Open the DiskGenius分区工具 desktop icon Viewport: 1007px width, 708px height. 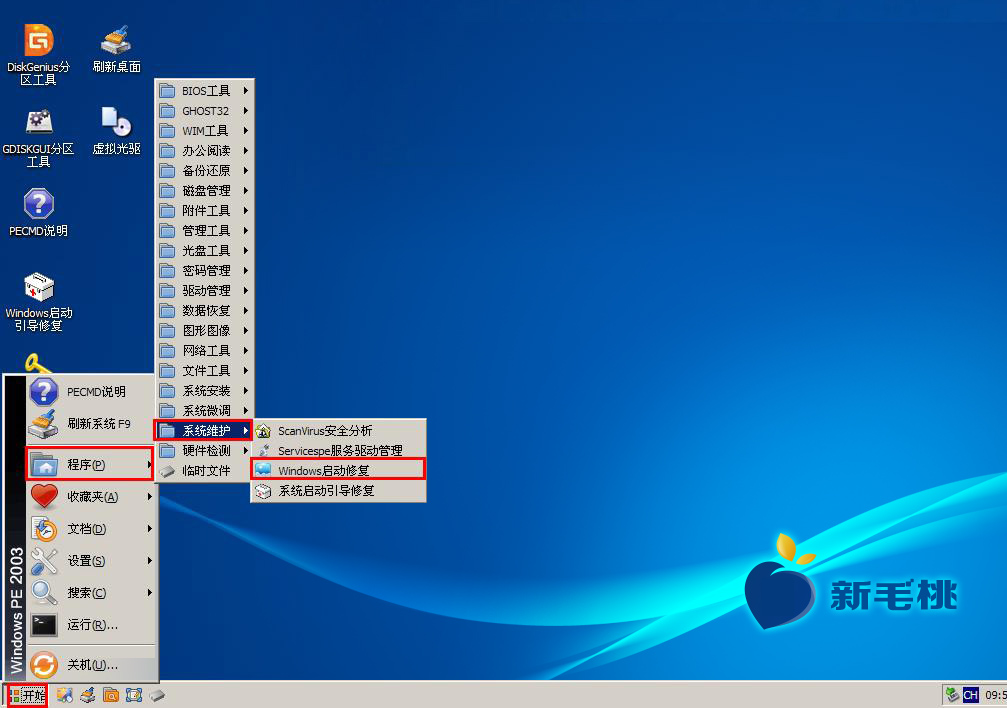39,55
